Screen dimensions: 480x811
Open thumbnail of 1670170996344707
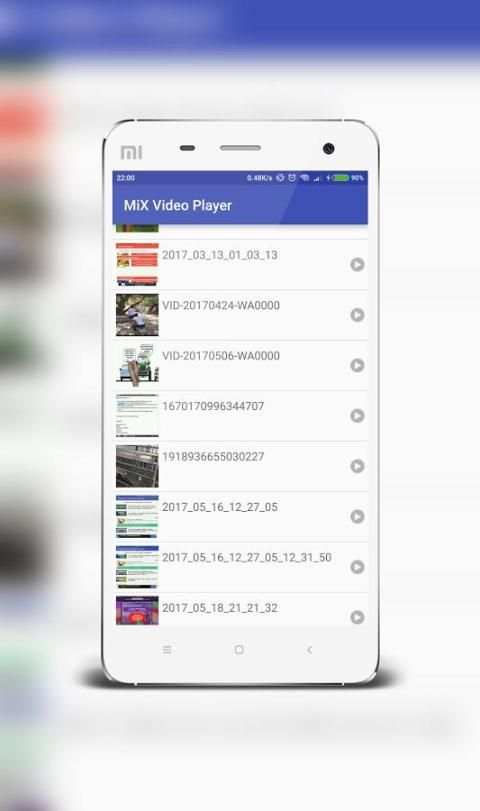(x=137, y=416)
